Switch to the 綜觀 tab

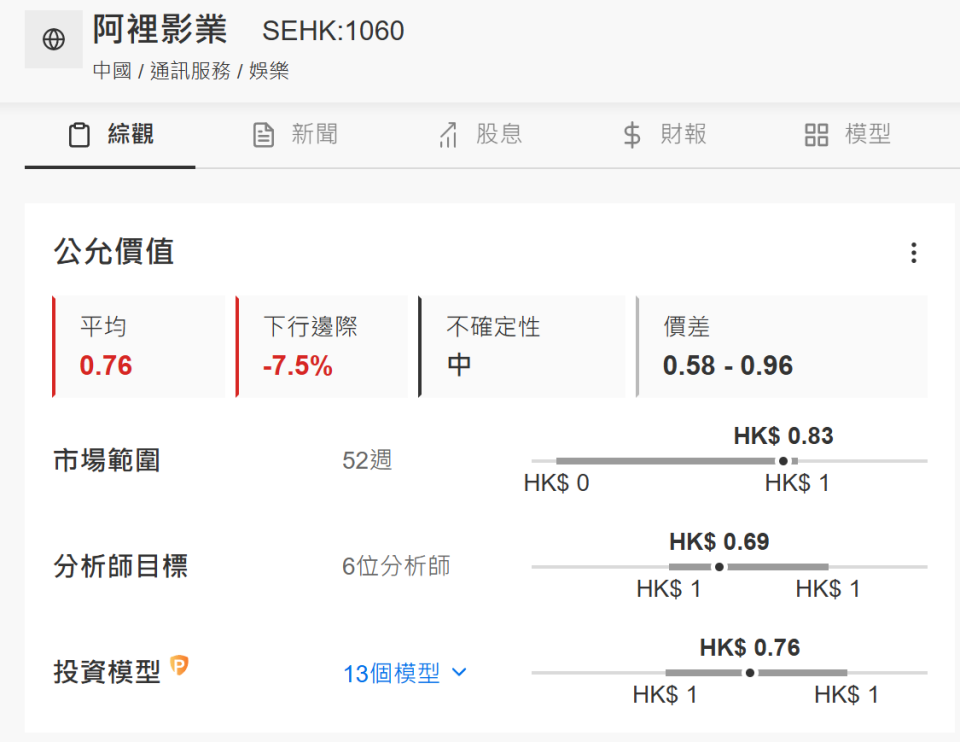(x=110, y=135)
